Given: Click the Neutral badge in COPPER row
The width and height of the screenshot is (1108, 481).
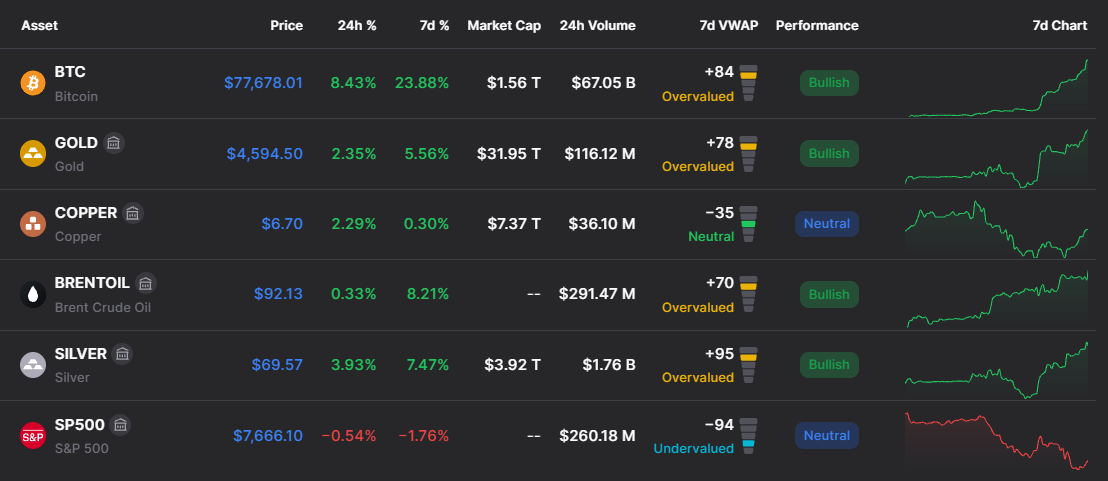Looking at the screenshot, I should click(x=826, y=224).
